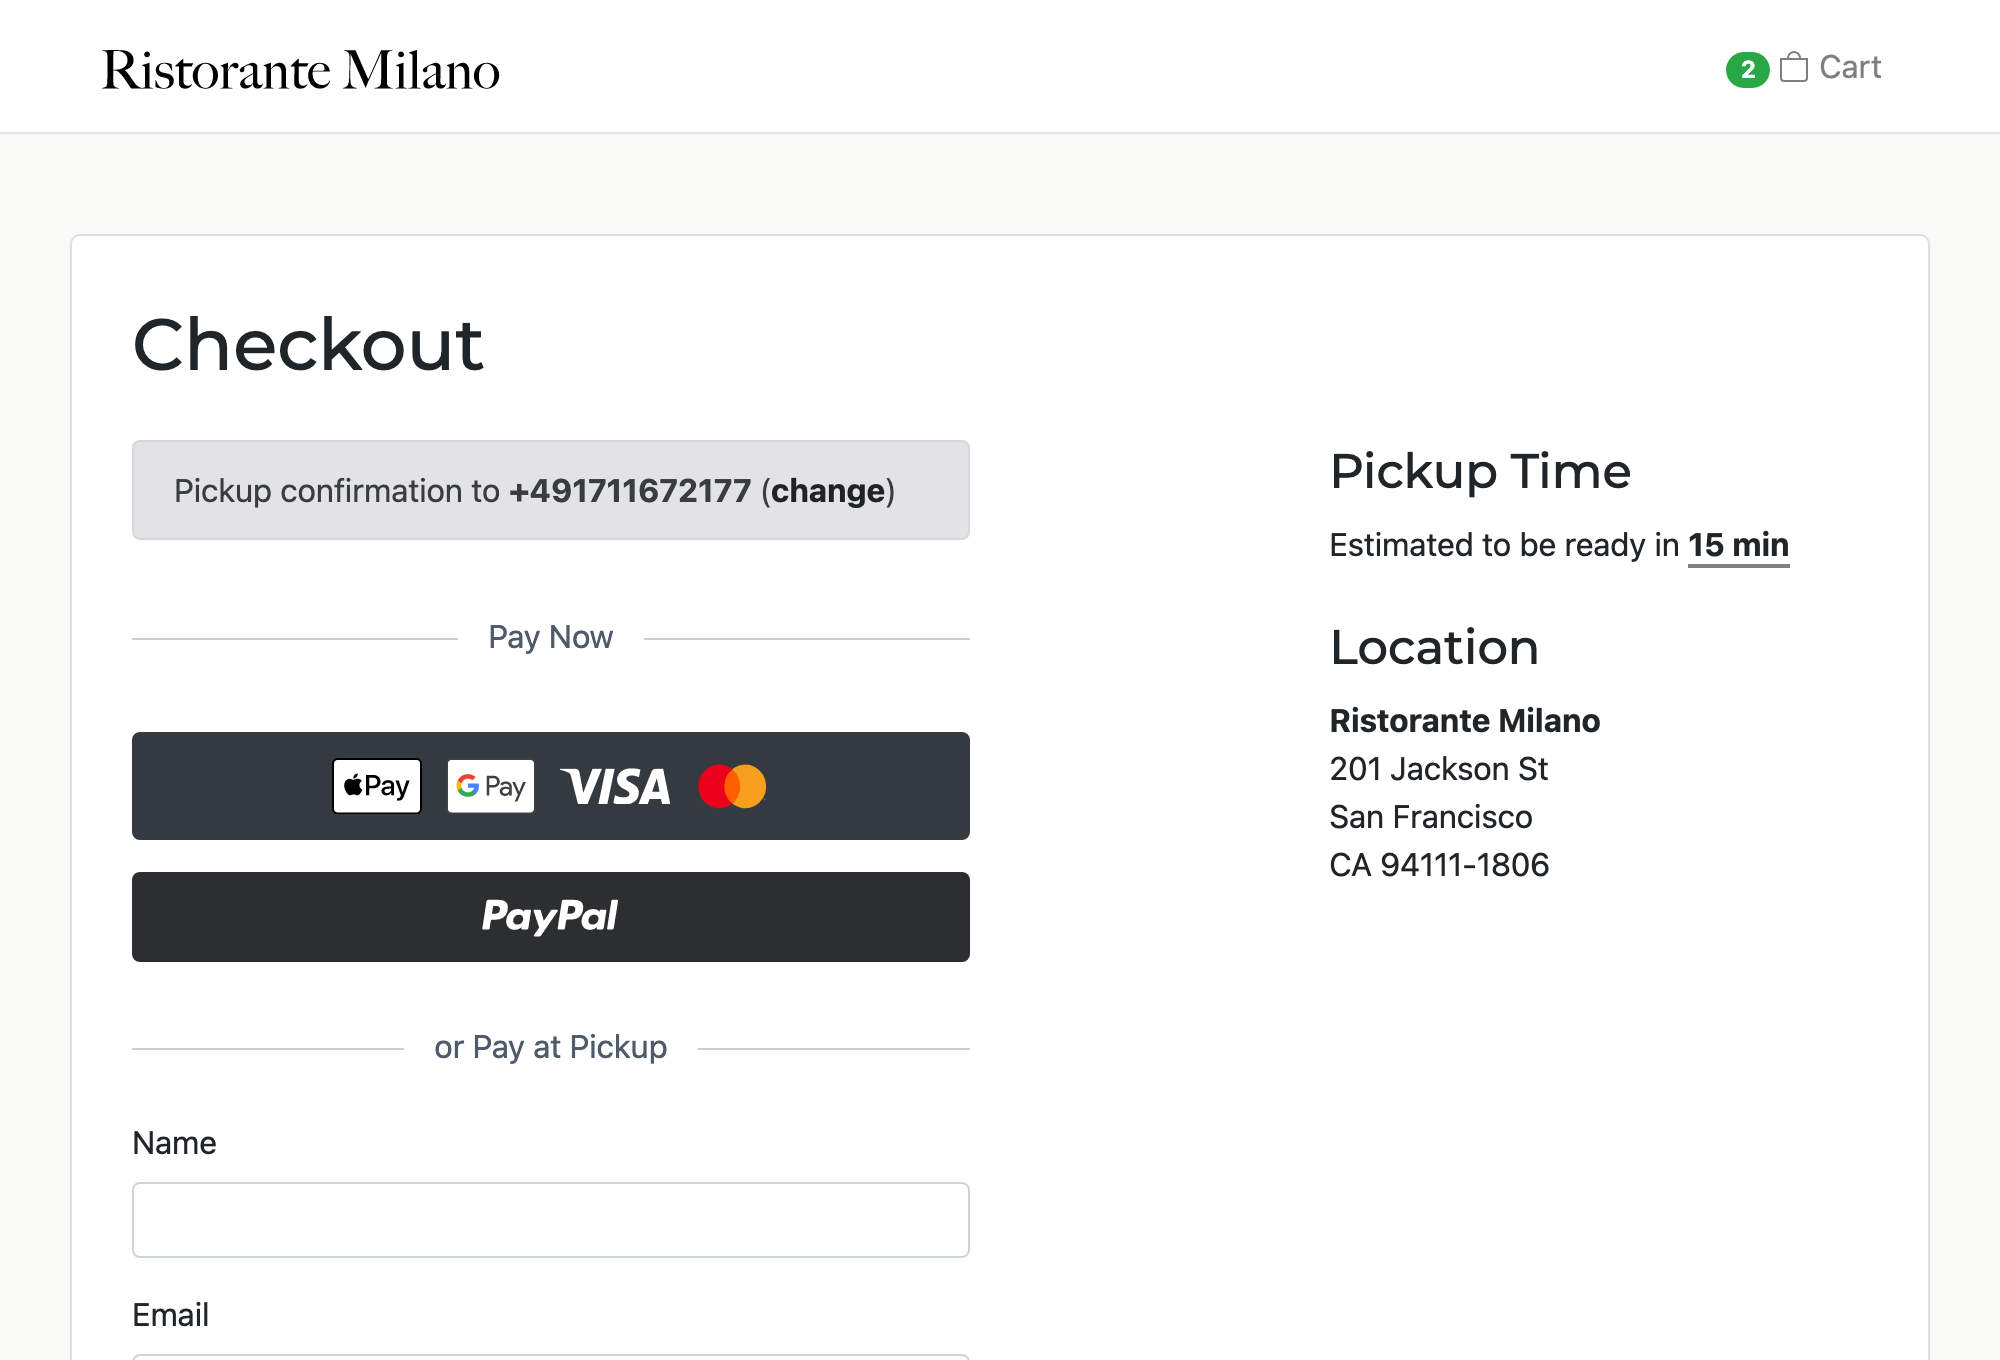
Task: Click the phone number +491711672177
Action: pyautogui.click(x=630, y=491)
